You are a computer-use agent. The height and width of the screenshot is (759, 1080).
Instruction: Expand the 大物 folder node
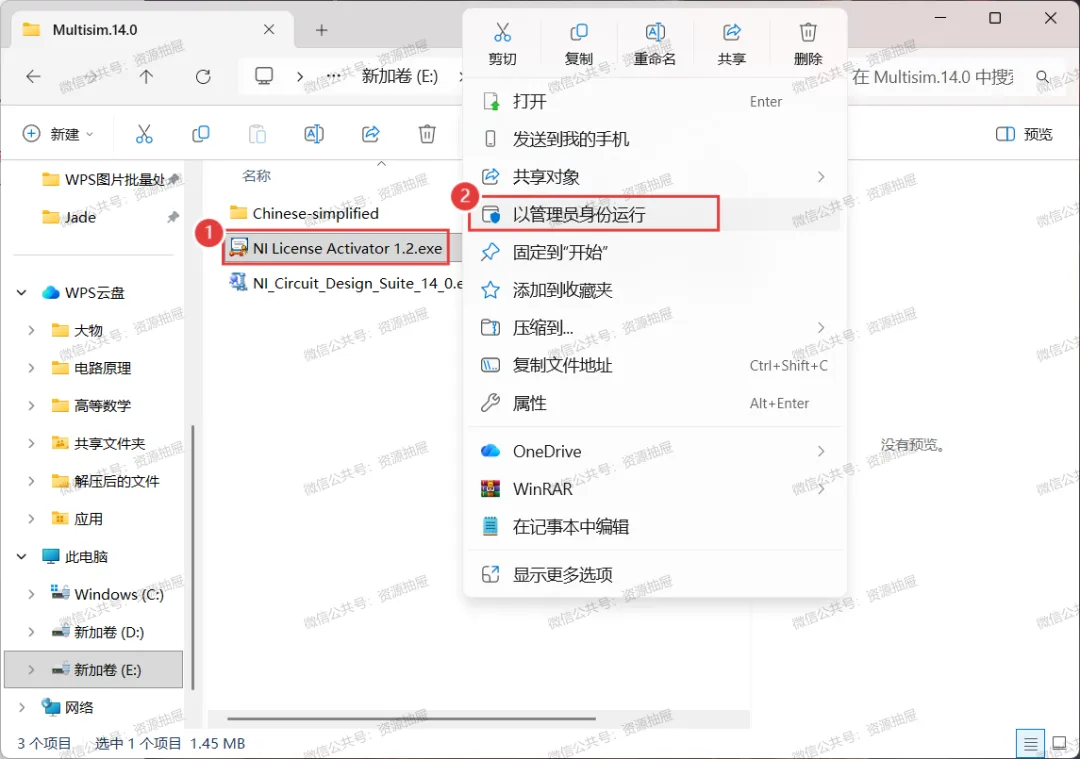click(31, 331)
